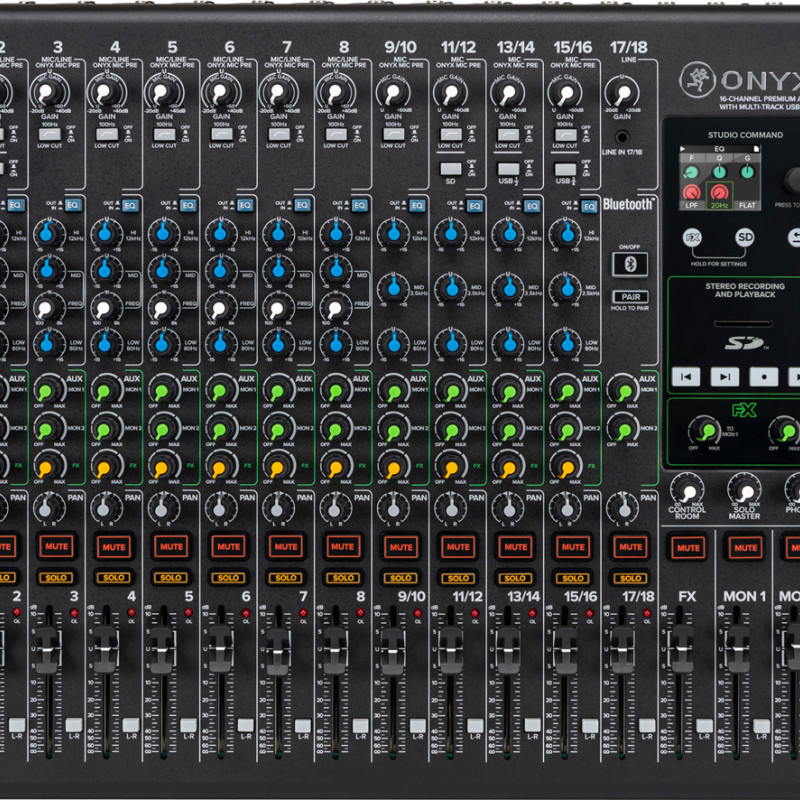Click the play arrow in EQ display header
Screen dimensions: 800x800
click(x=683, y=148)
